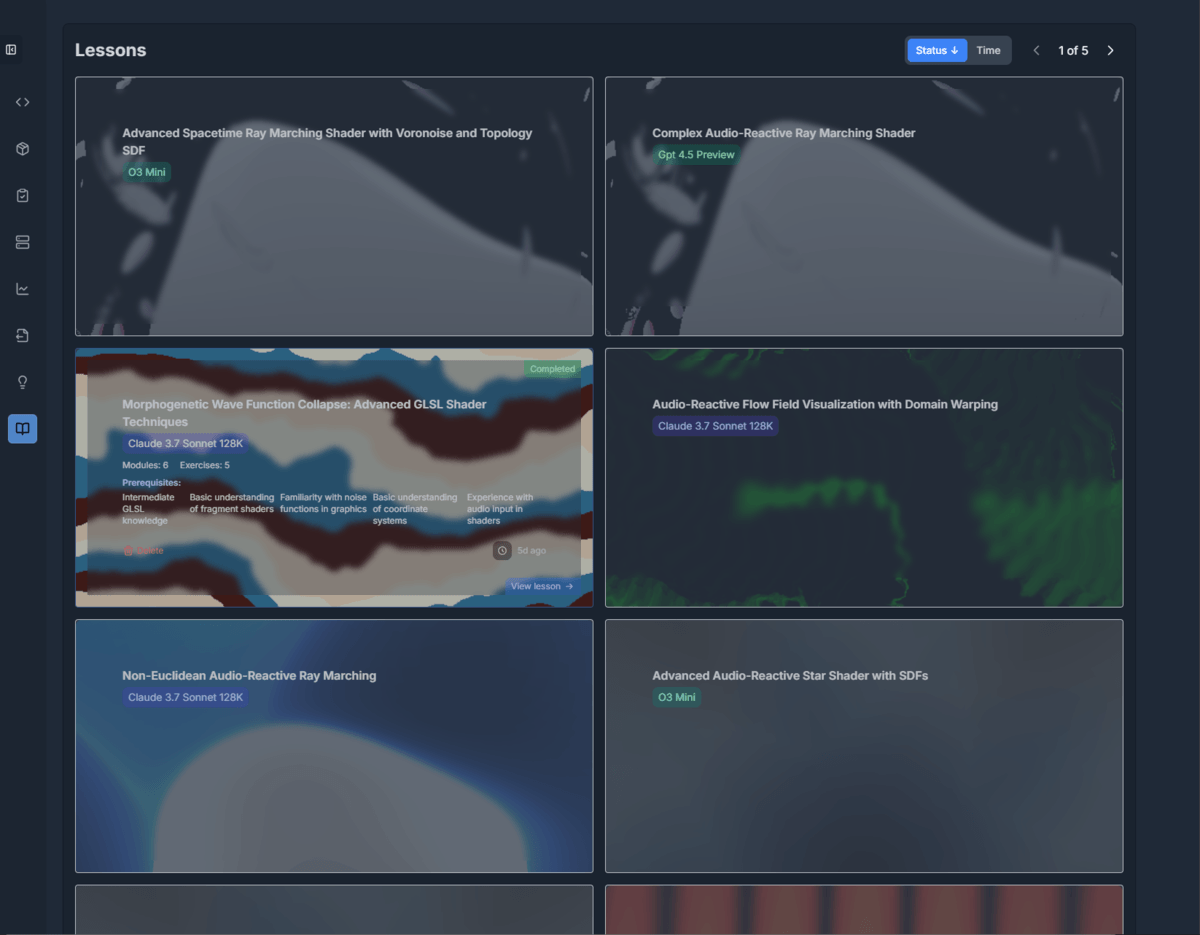Open the stacked layers sidebar icon
Screen dimensions: 1200x935
pos(22,241)
